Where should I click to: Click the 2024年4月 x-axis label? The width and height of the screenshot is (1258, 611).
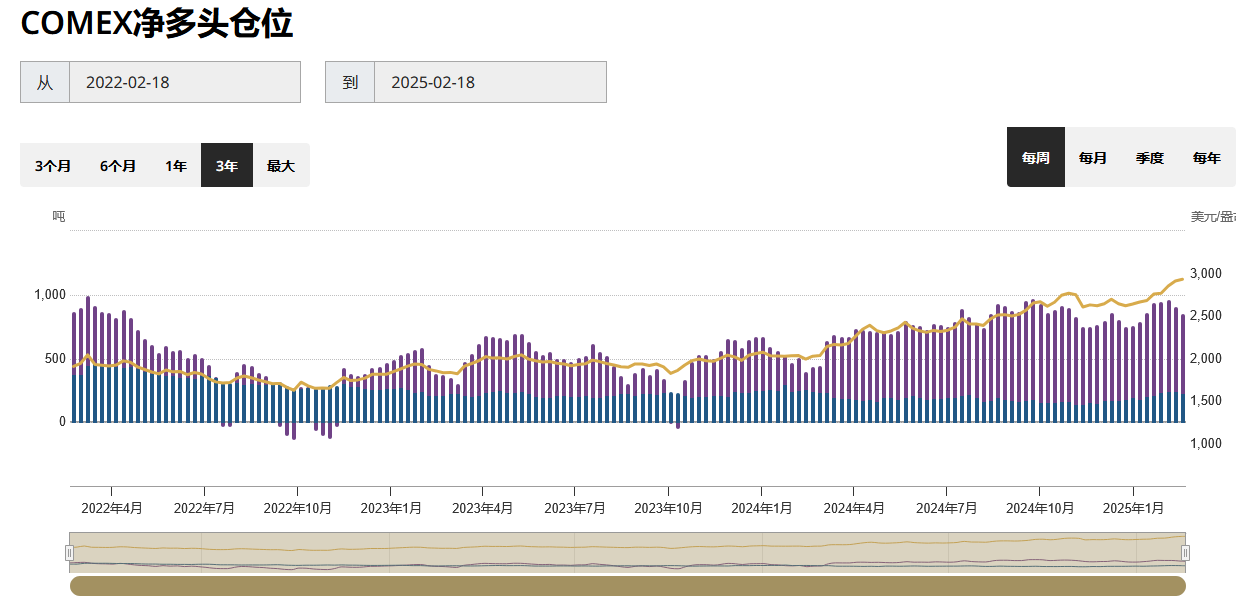click(x=854, y=508)
